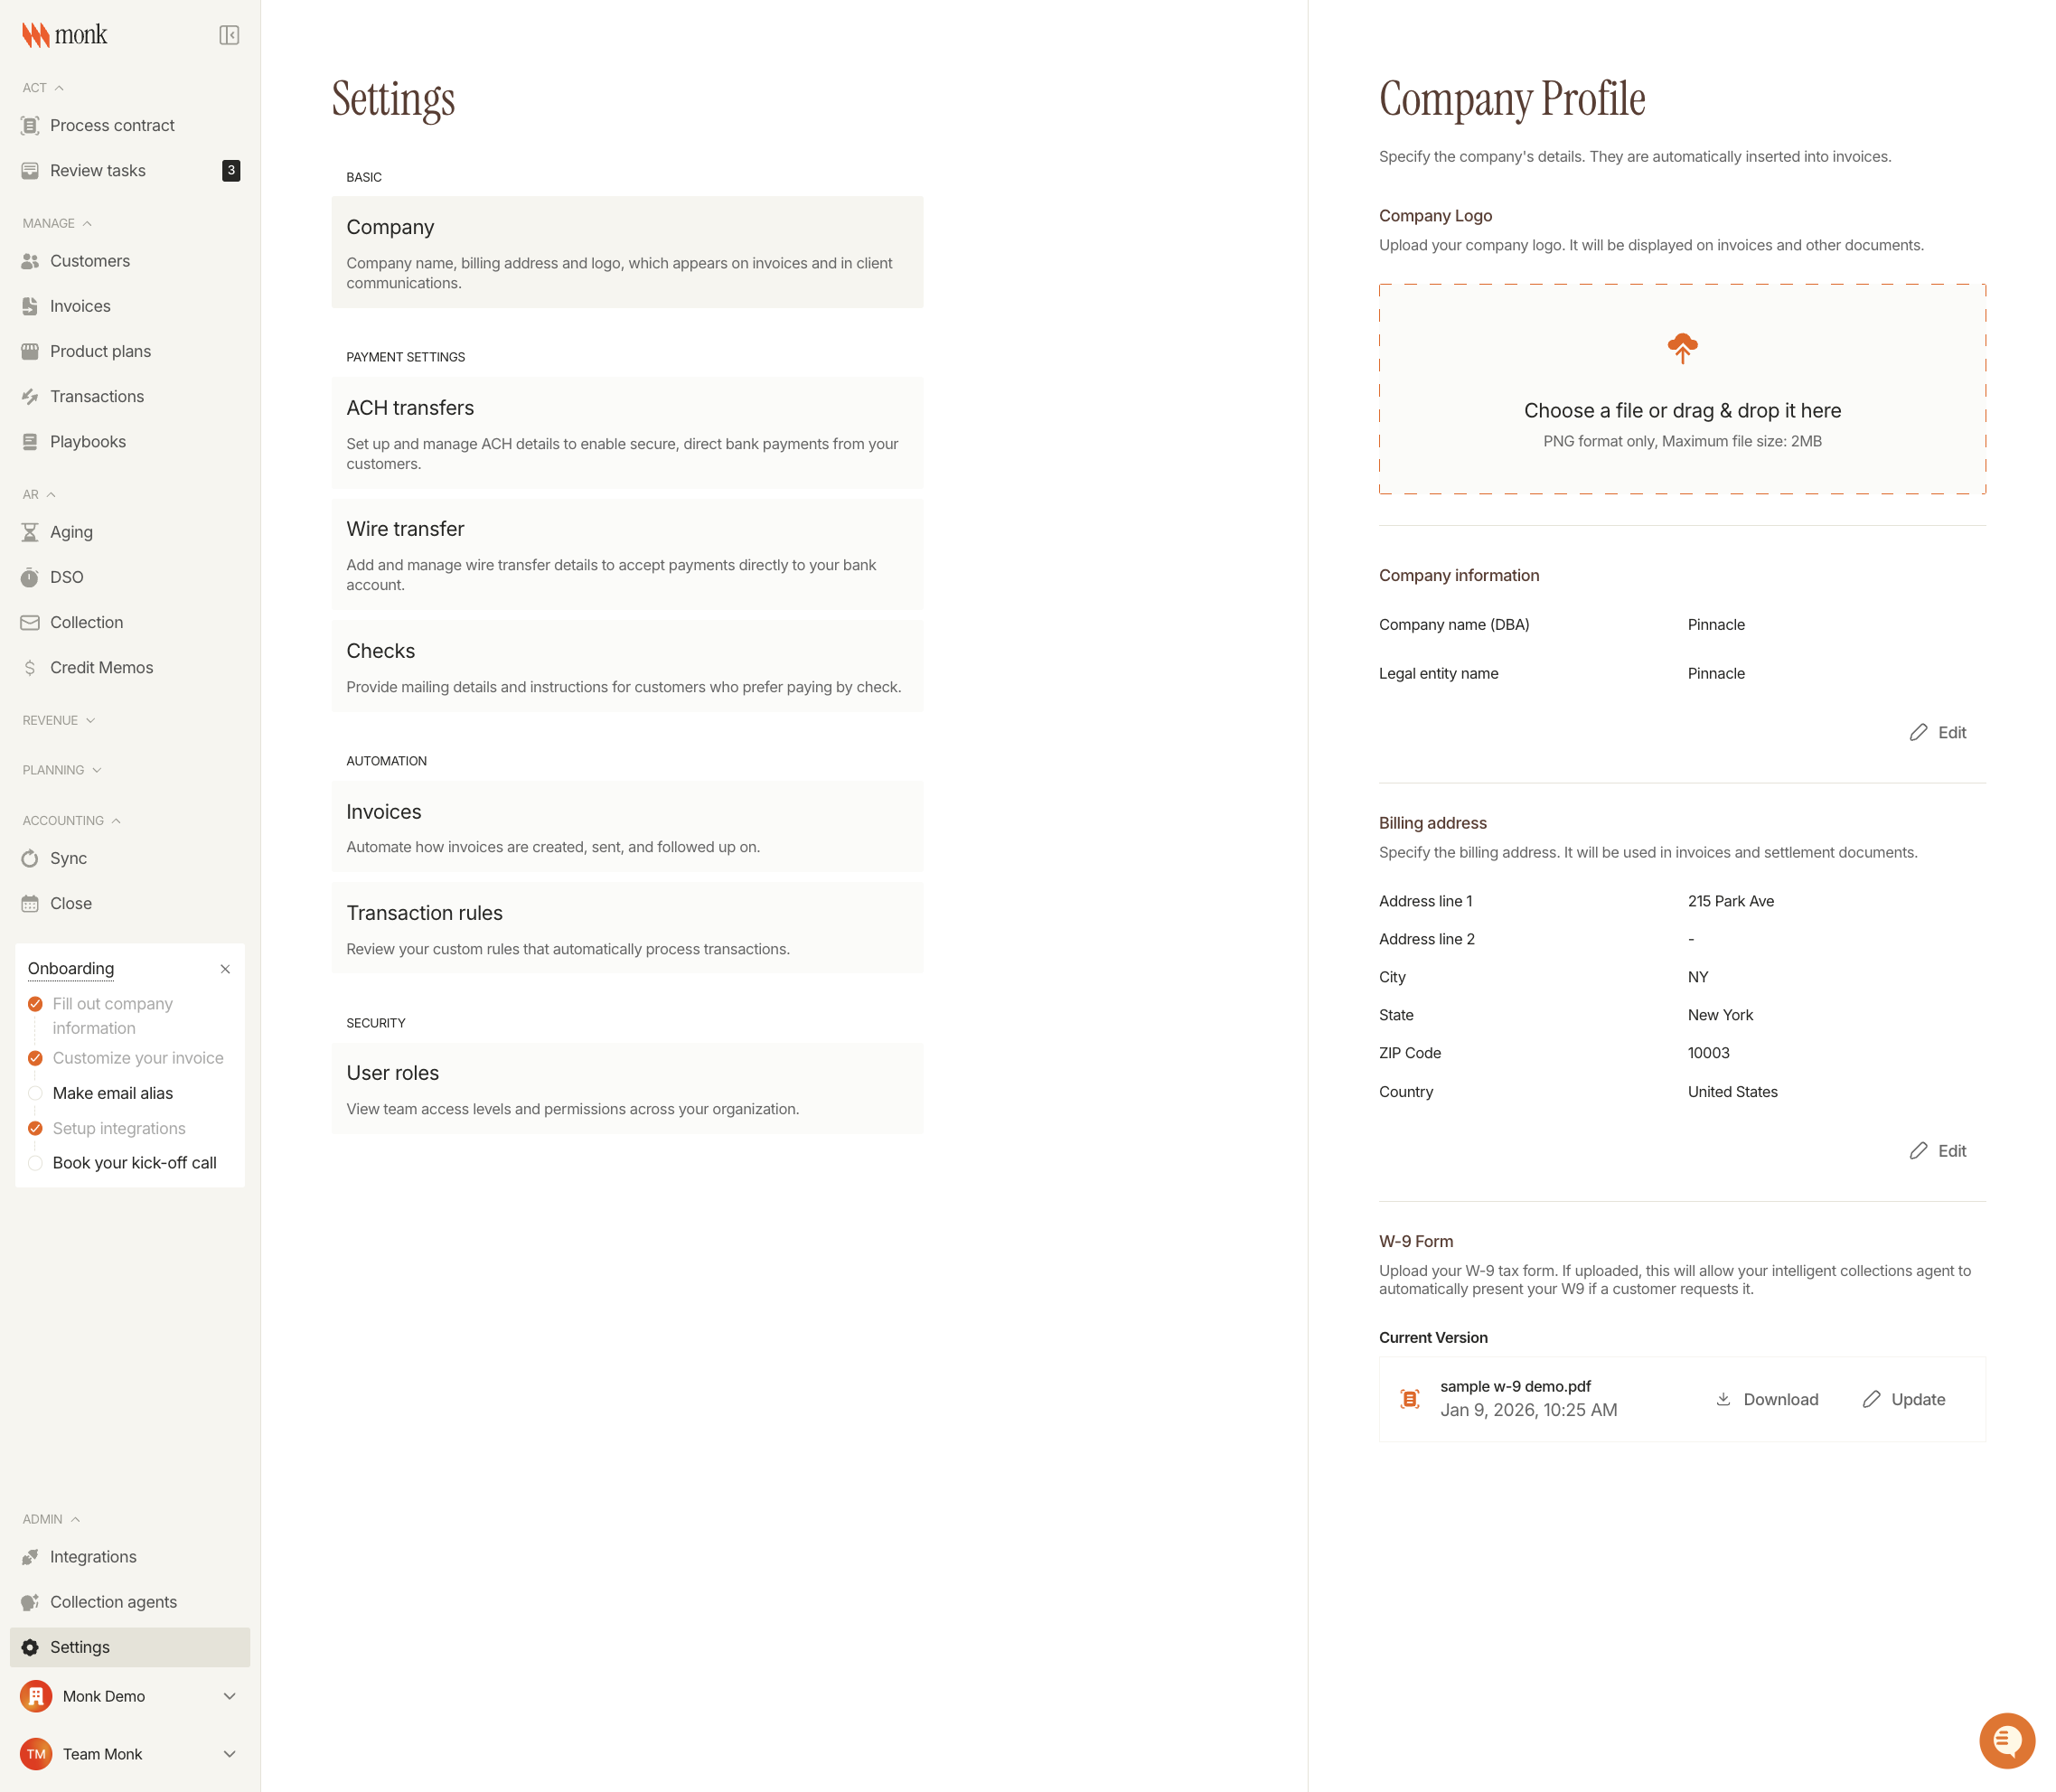Check the Make email alias onboarding step
Image resolution: width=2056 pixels, height=1792 pixels.
36,1093
